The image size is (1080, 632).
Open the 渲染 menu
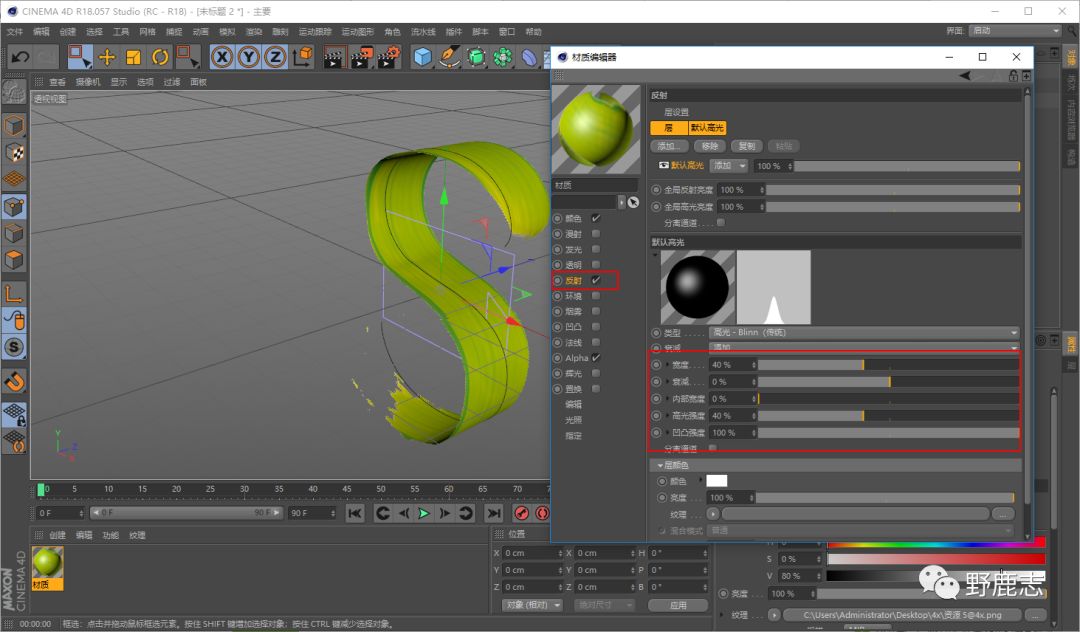coord(254,32)
